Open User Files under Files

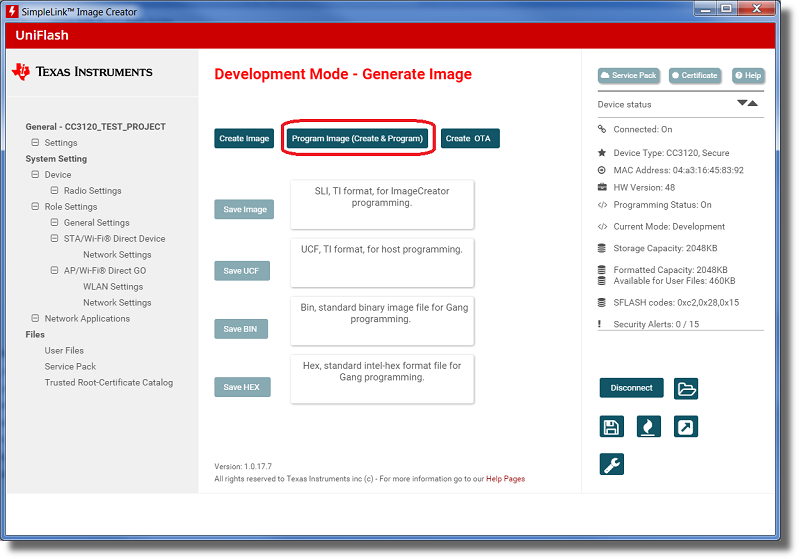pos(64,351)
